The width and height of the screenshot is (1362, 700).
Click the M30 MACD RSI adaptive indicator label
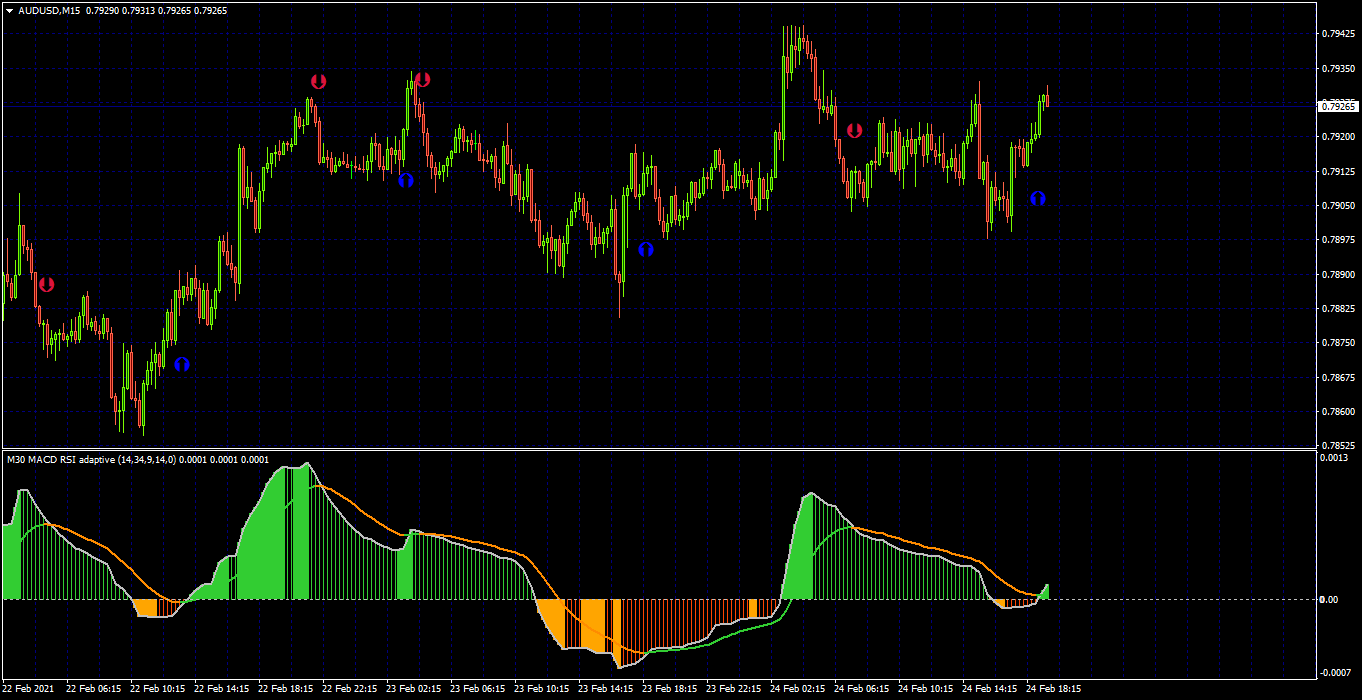tap(138, 460)
